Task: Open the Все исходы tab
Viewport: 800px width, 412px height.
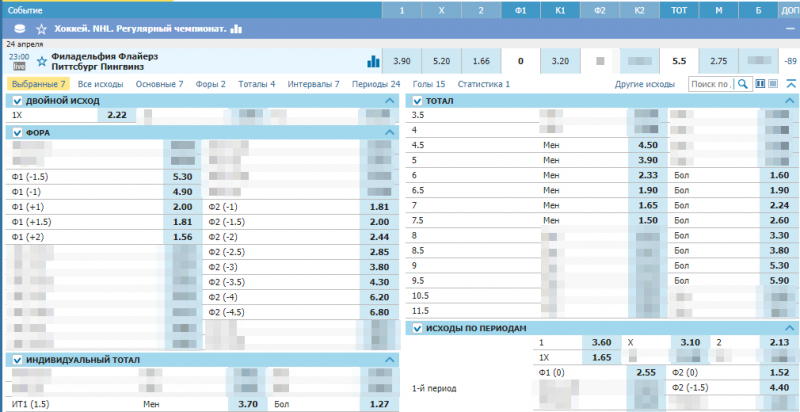Action: tap(100, 85)
